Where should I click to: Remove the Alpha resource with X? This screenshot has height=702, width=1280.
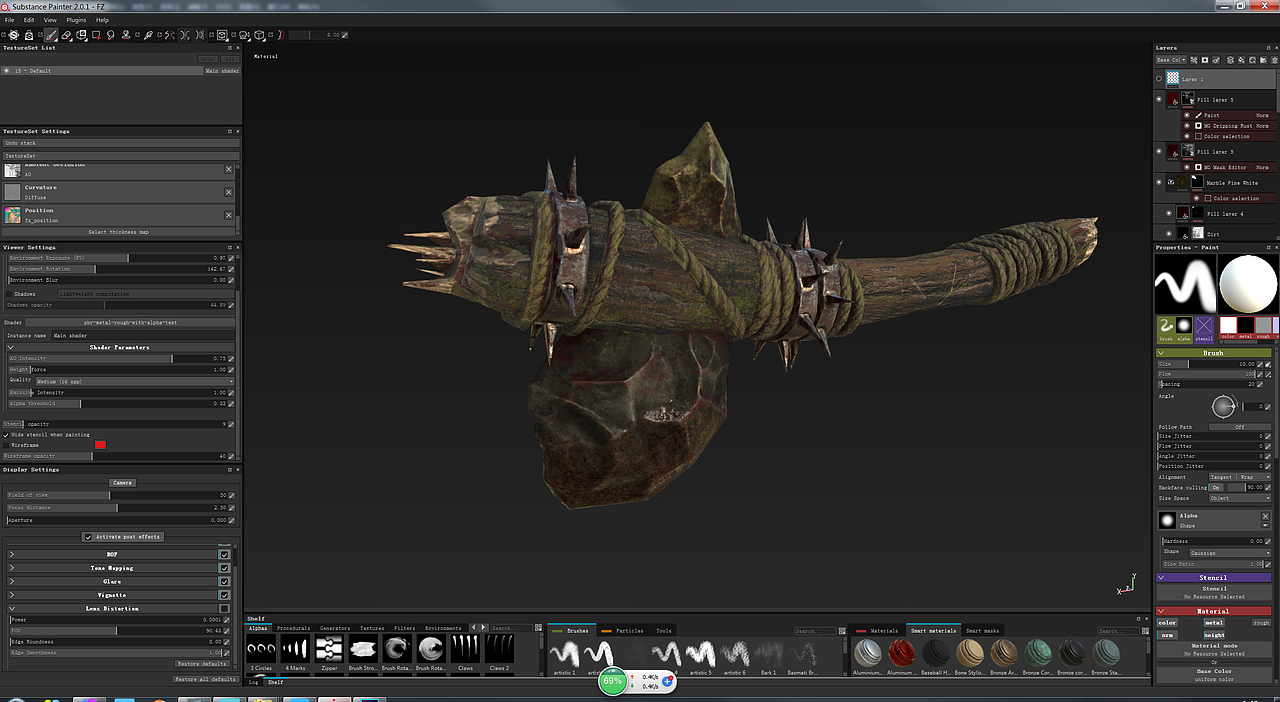[1265, 516]
